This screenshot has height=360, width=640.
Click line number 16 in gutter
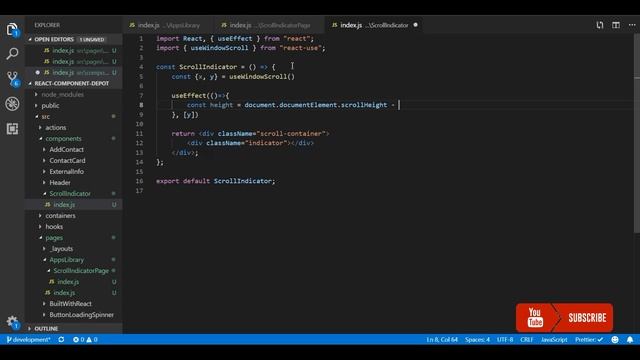139,181
